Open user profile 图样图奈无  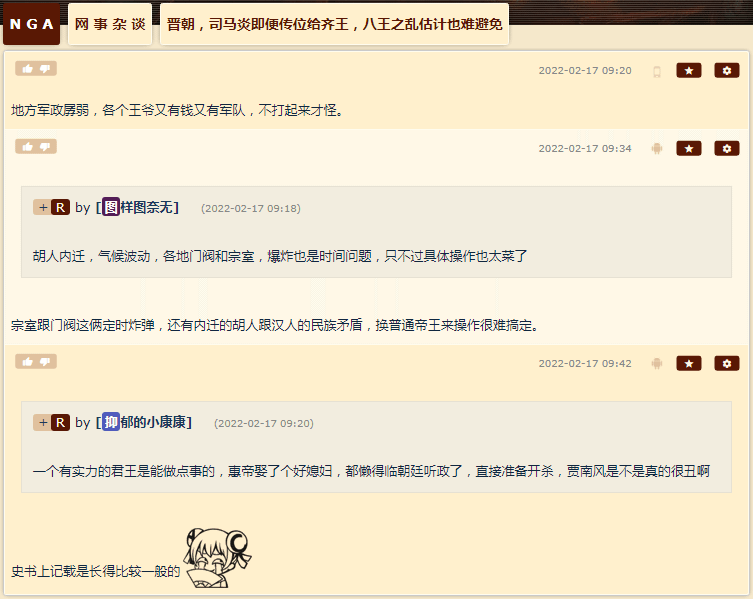[137, 208]
